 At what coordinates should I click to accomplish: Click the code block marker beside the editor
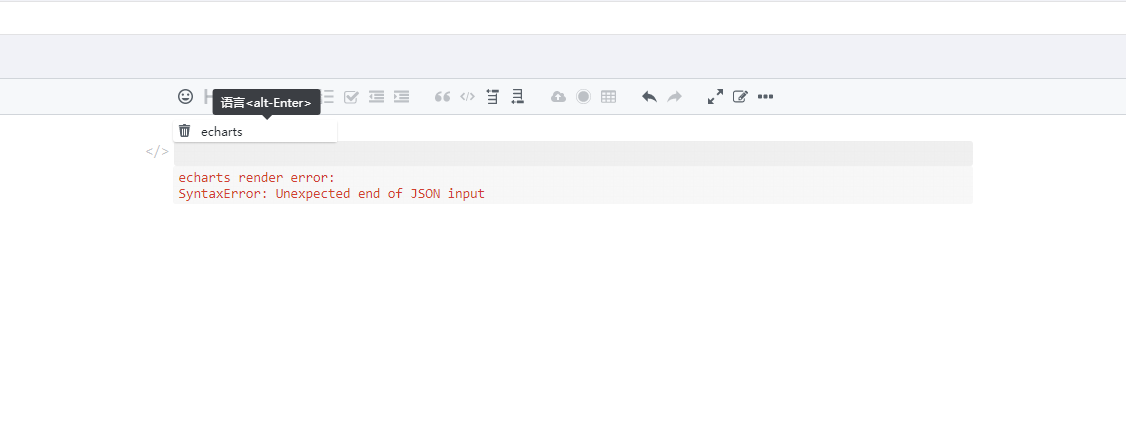(x=157, y=152)
